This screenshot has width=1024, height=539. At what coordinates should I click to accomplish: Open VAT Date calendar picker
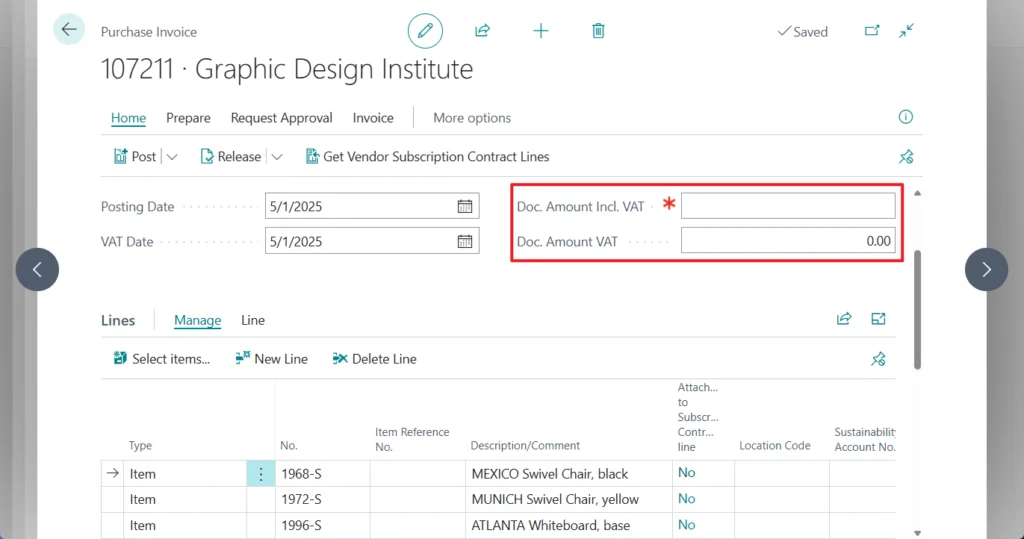(465, 241)
